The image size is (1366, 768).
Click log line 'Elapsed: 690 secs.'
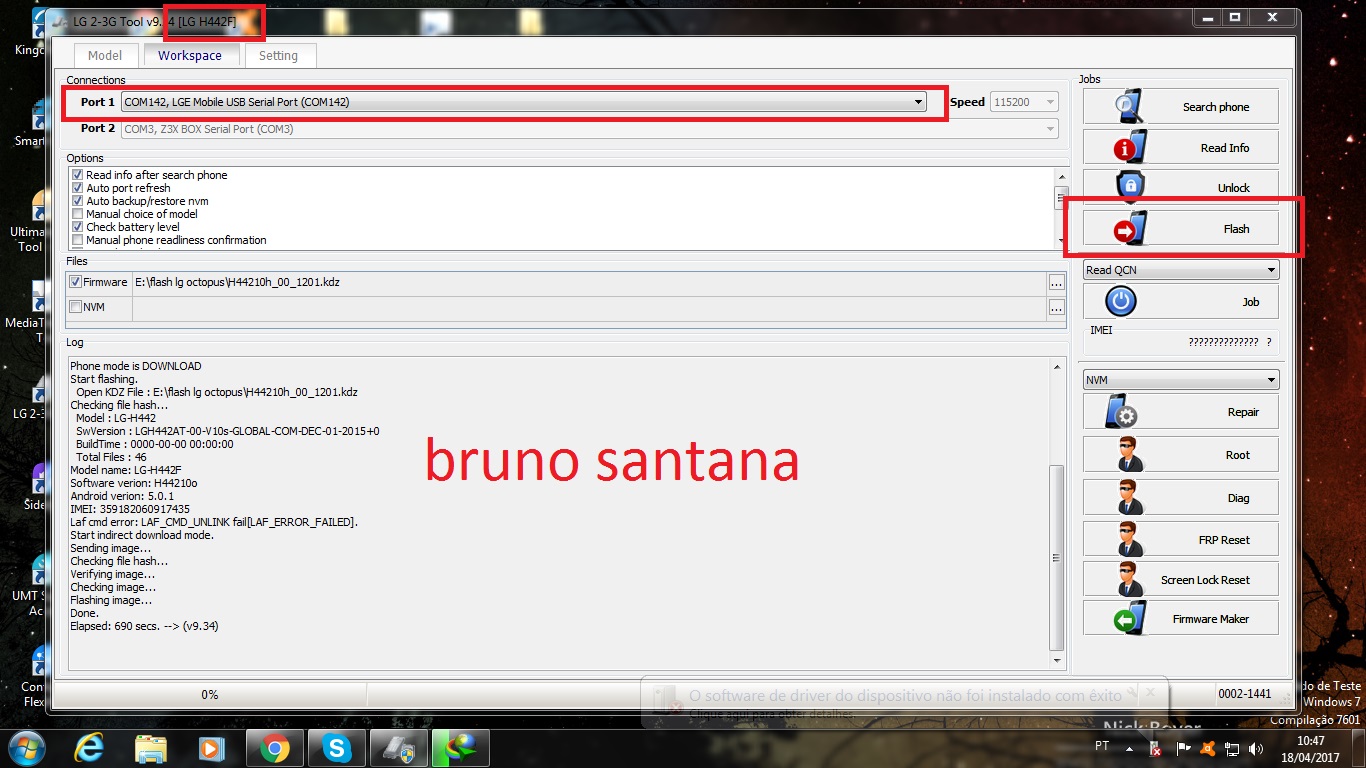144,626
